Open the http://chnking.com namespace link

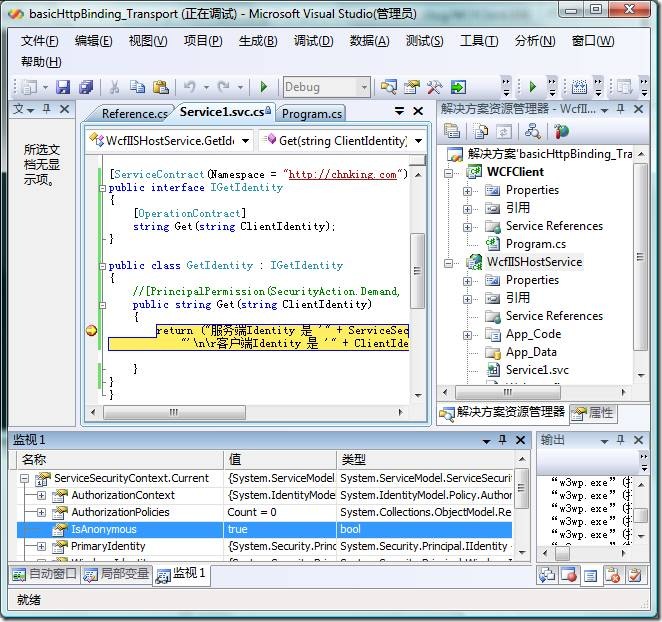(342, 175)
